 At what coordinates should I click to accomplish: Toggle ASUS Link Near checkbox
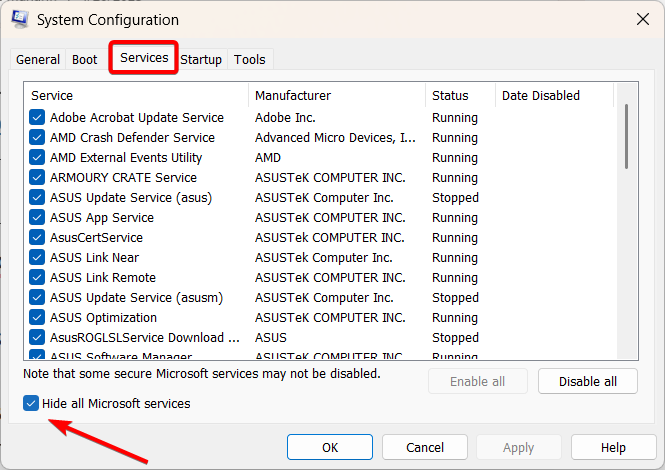[x=37, y=257]
